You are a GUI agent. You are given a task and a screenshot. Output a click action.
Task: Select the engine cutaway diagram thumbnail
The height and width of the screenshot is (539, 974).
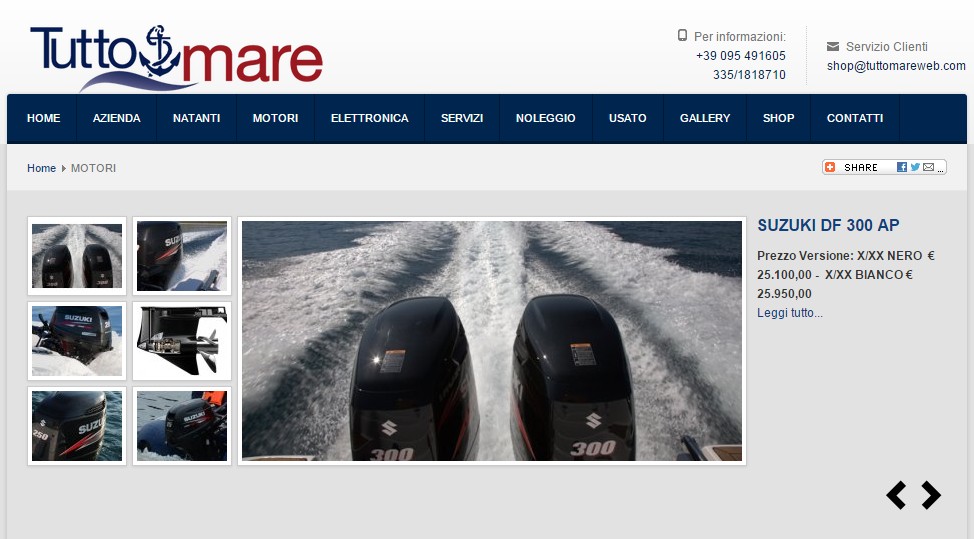182,341
